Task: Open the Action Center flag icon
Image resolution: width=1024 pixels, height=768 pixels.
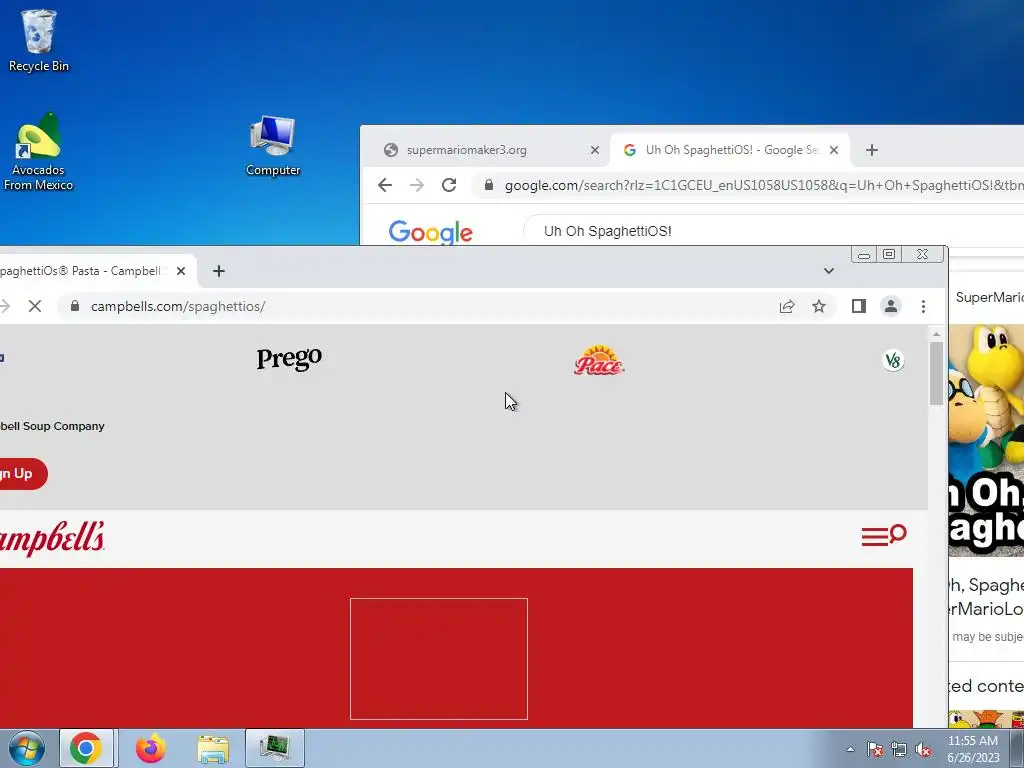Action: [x=875, y=749]
